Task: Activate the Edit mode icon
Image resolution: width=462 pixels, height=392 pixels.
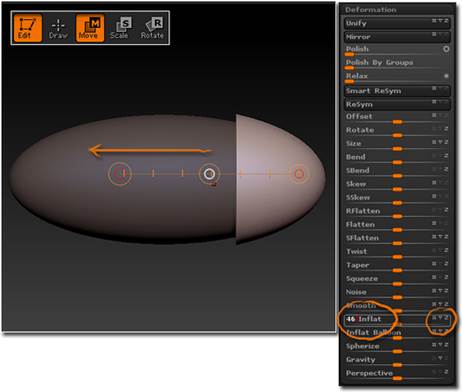Action: pos(28,28)
